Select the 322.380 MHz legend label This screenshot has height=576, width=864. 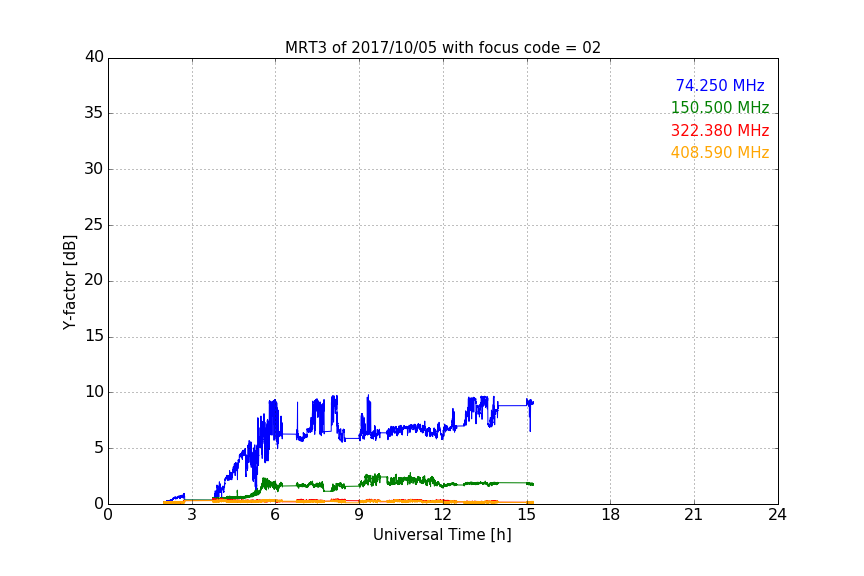(x=720, y=131)
